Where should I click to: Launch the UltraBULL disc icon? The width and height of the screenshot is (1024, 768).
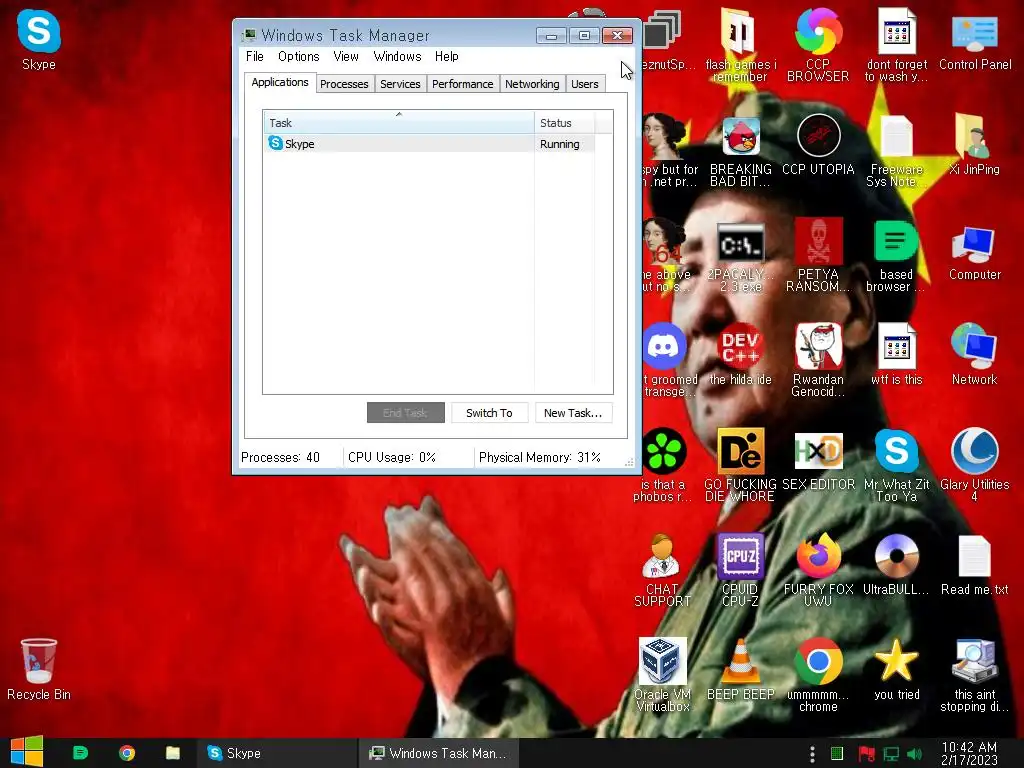coord(896,566)
